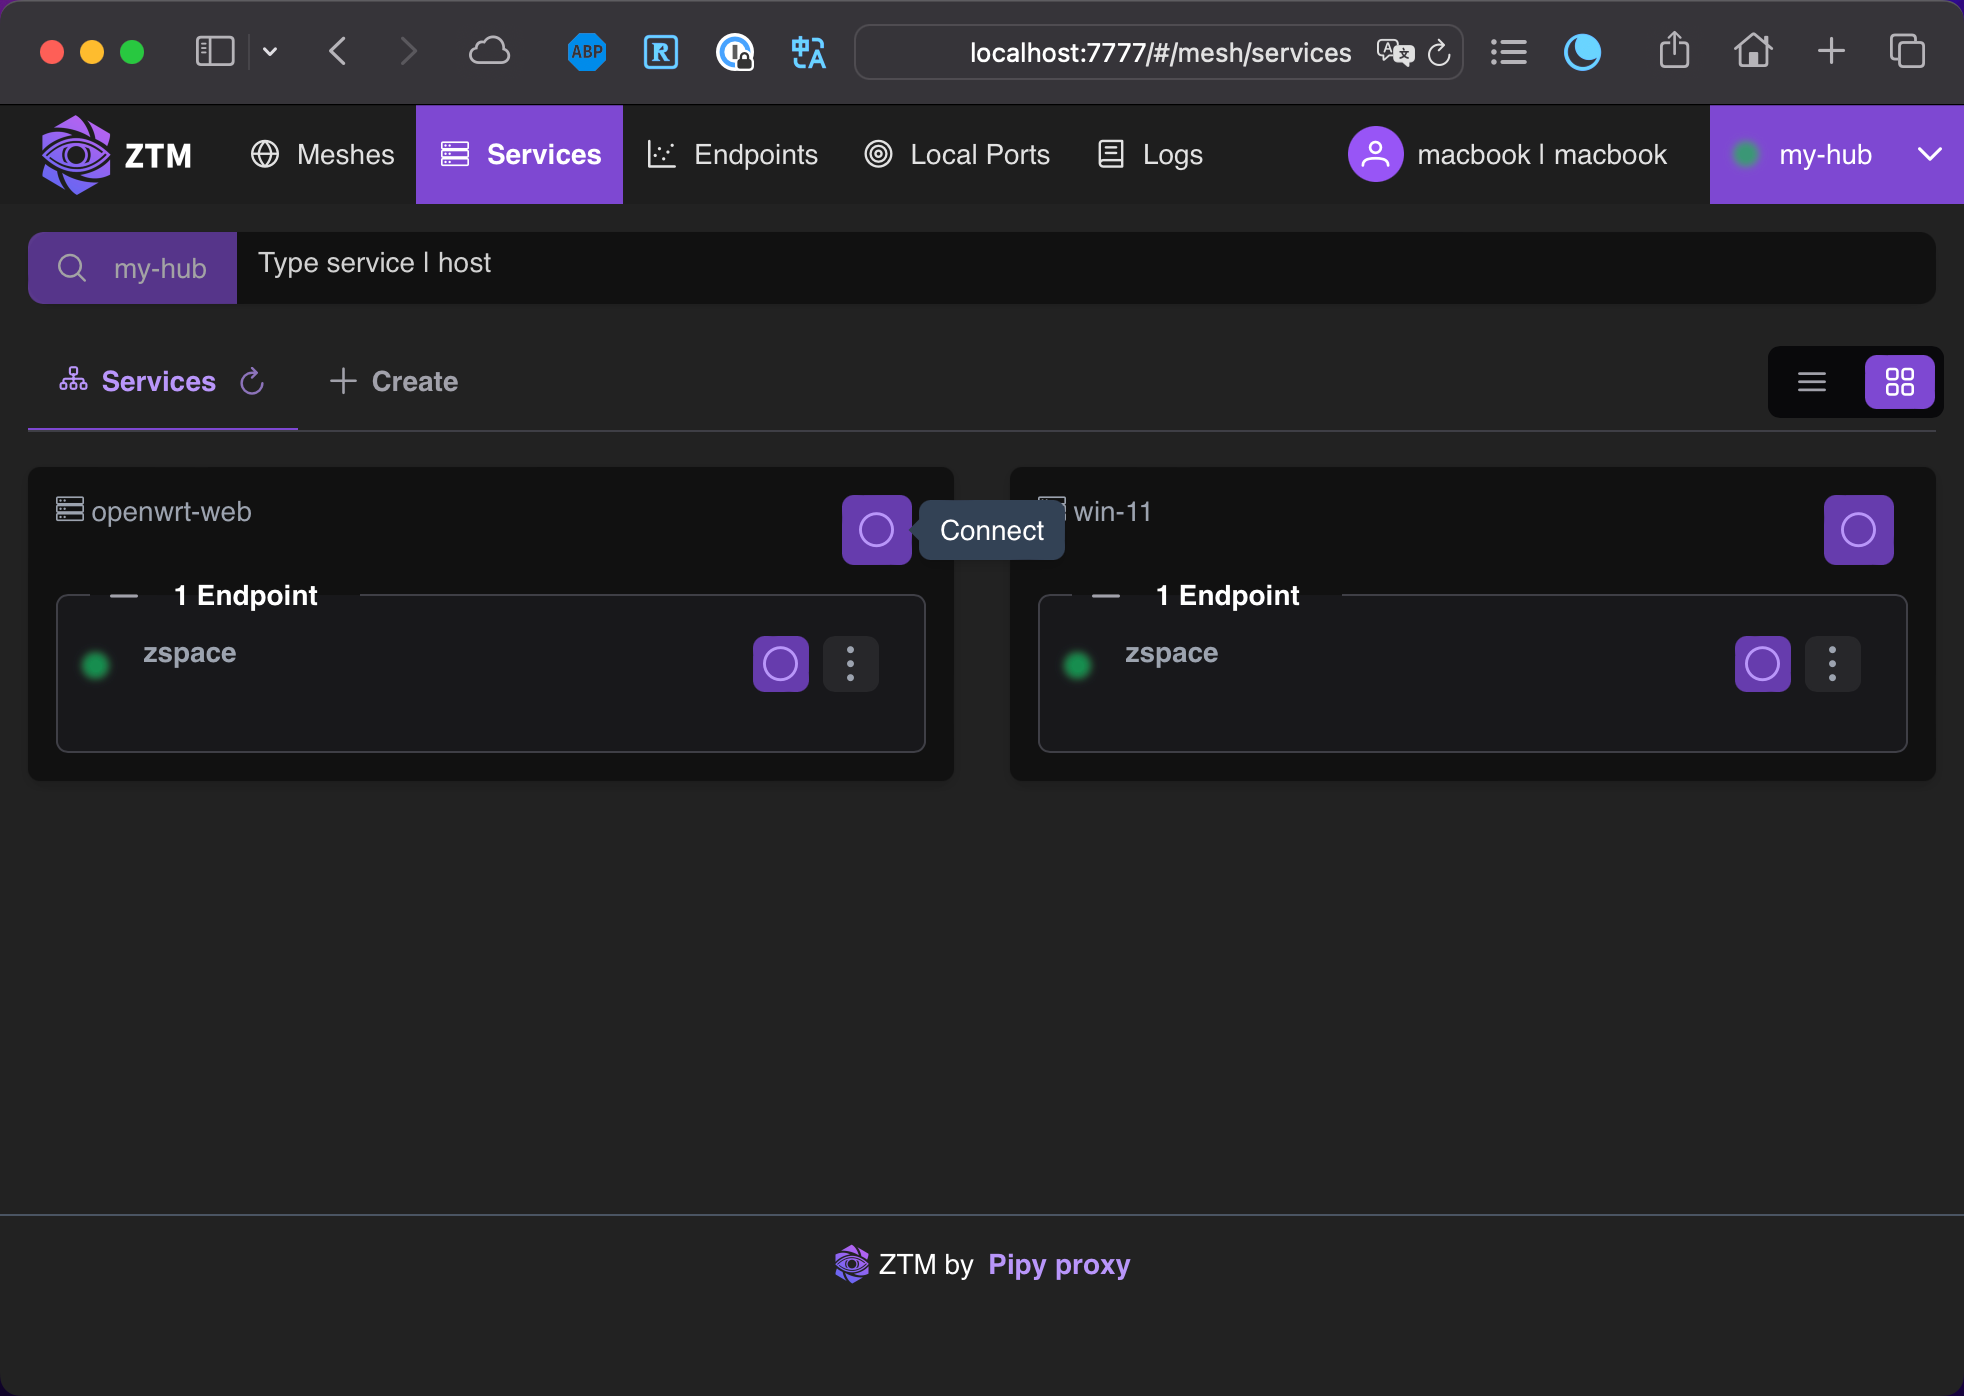Screen dimensions: 1964x1396
Task: Click the ZTM logo icon
Action: pos(76,154)
